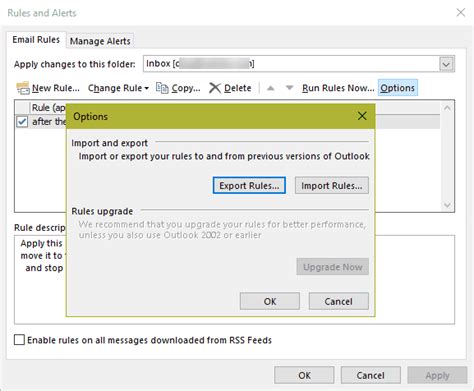Screen dimensions: 474x391
Task: Click rules list scrollbar down arrow
Action: (447, 205)
